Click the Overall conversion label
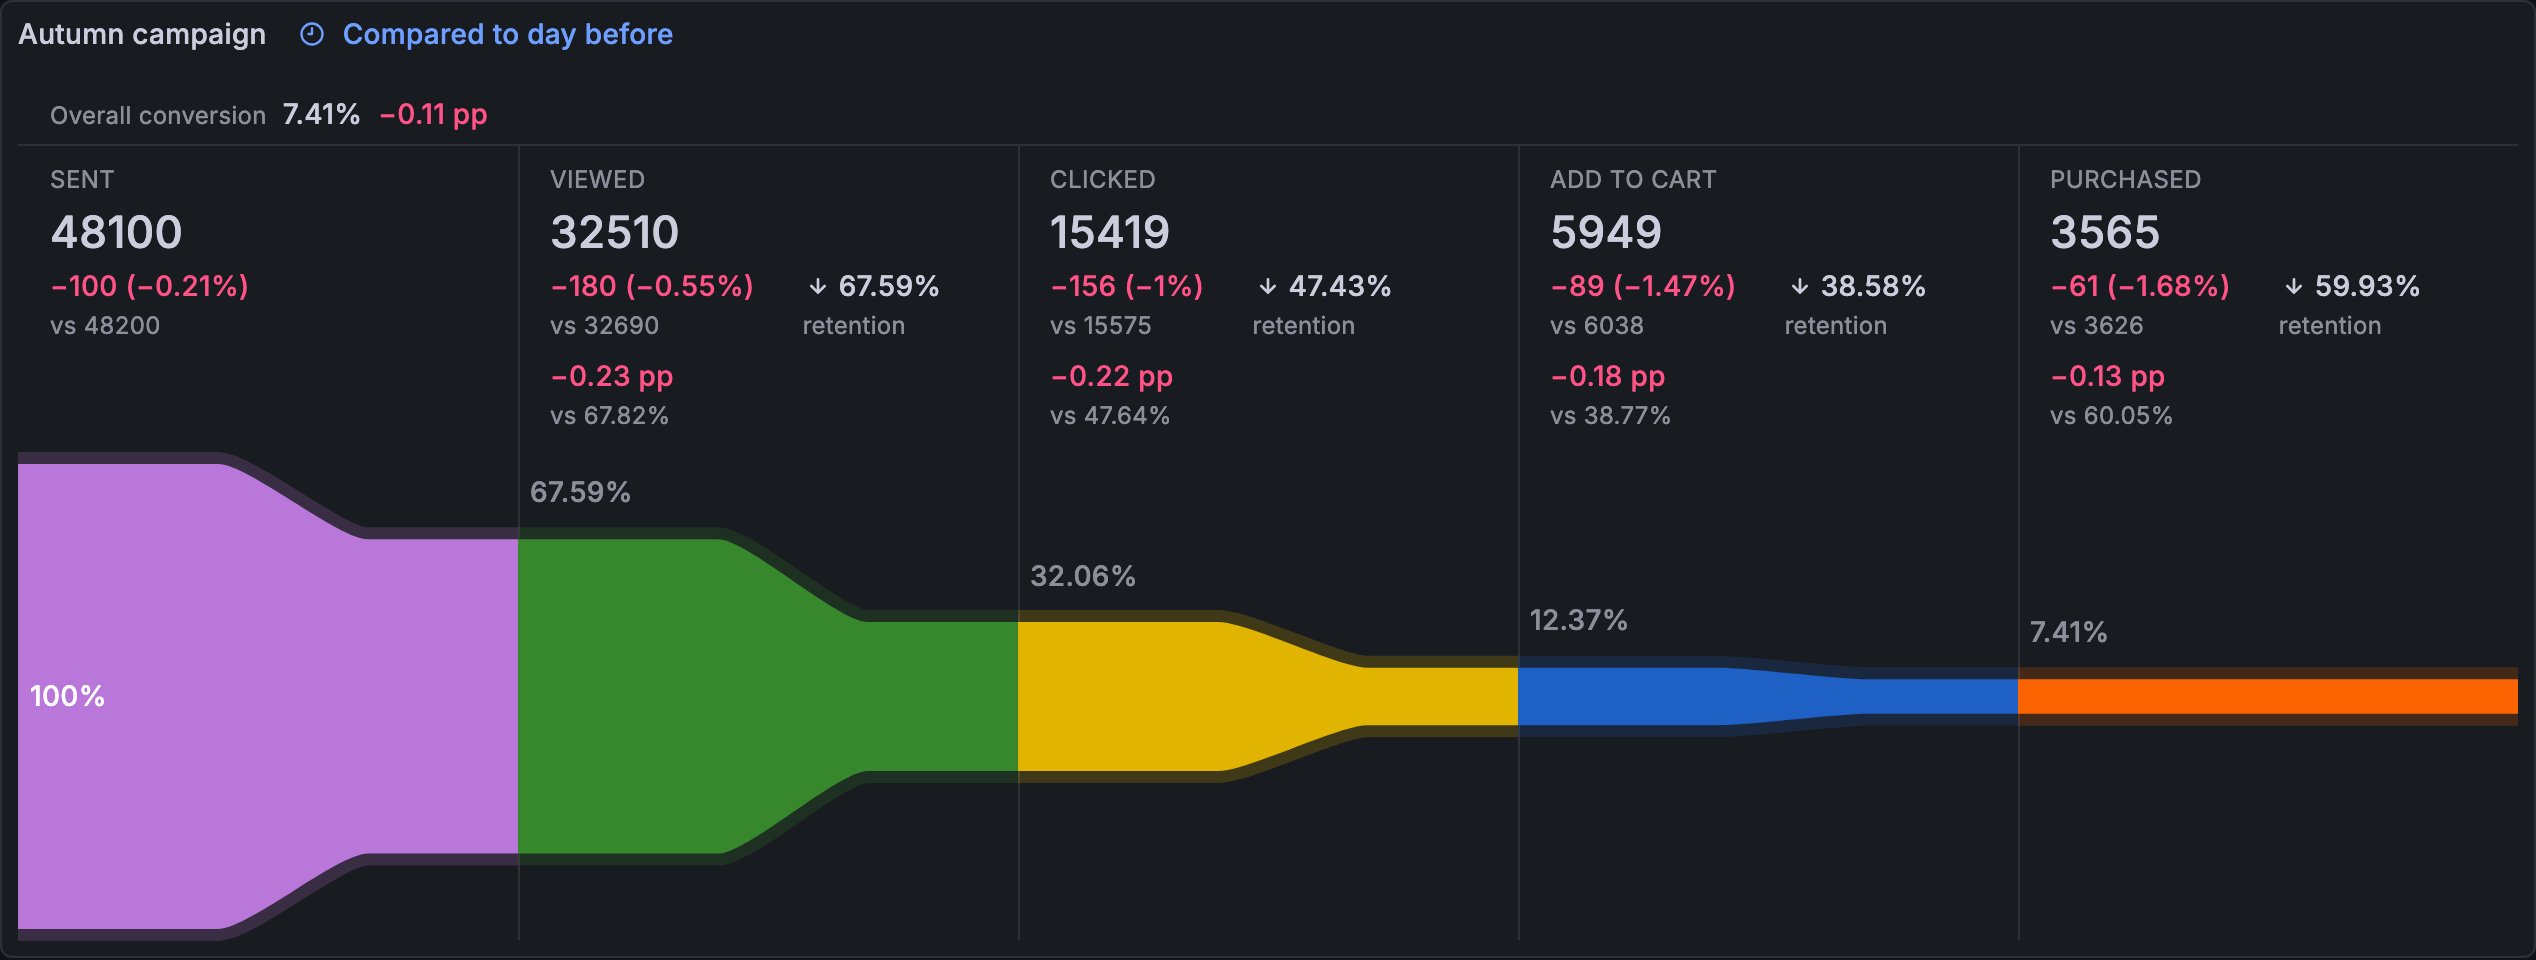 coord(158,116)
